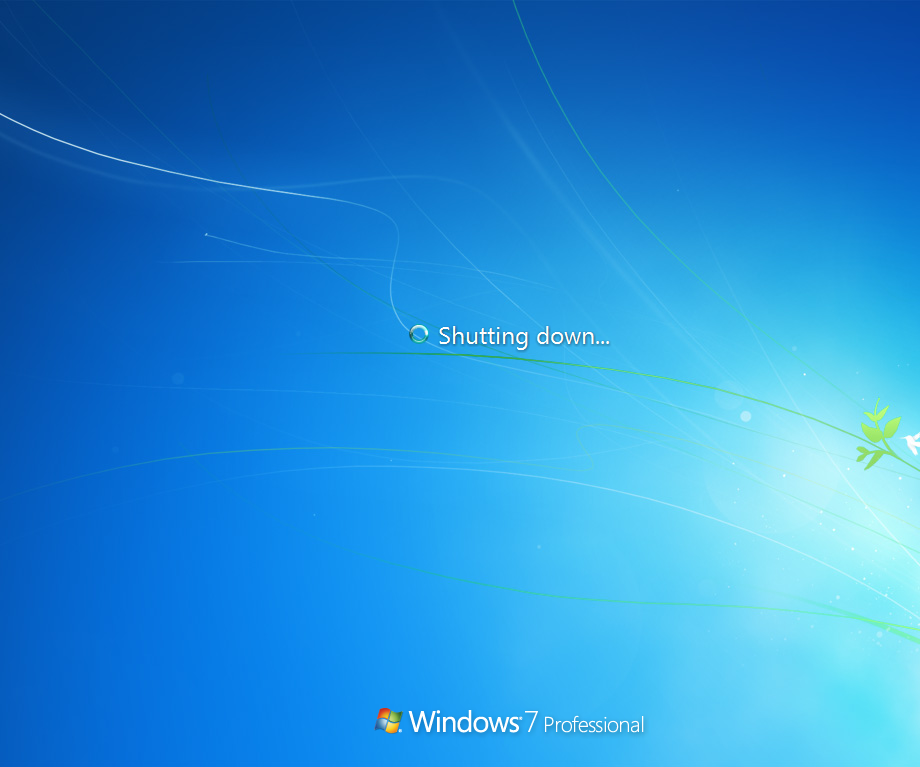Screen dimensions: 920x767
Task: Click the Windows flag logo at the bottom
Action: [x=388, y=721]
